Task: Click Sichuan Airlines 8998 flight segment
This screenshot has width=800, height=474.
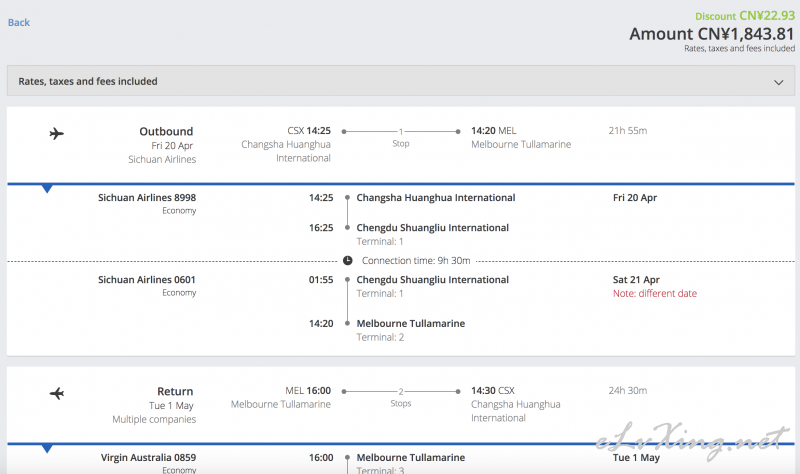Action: (x=147, y=197)
